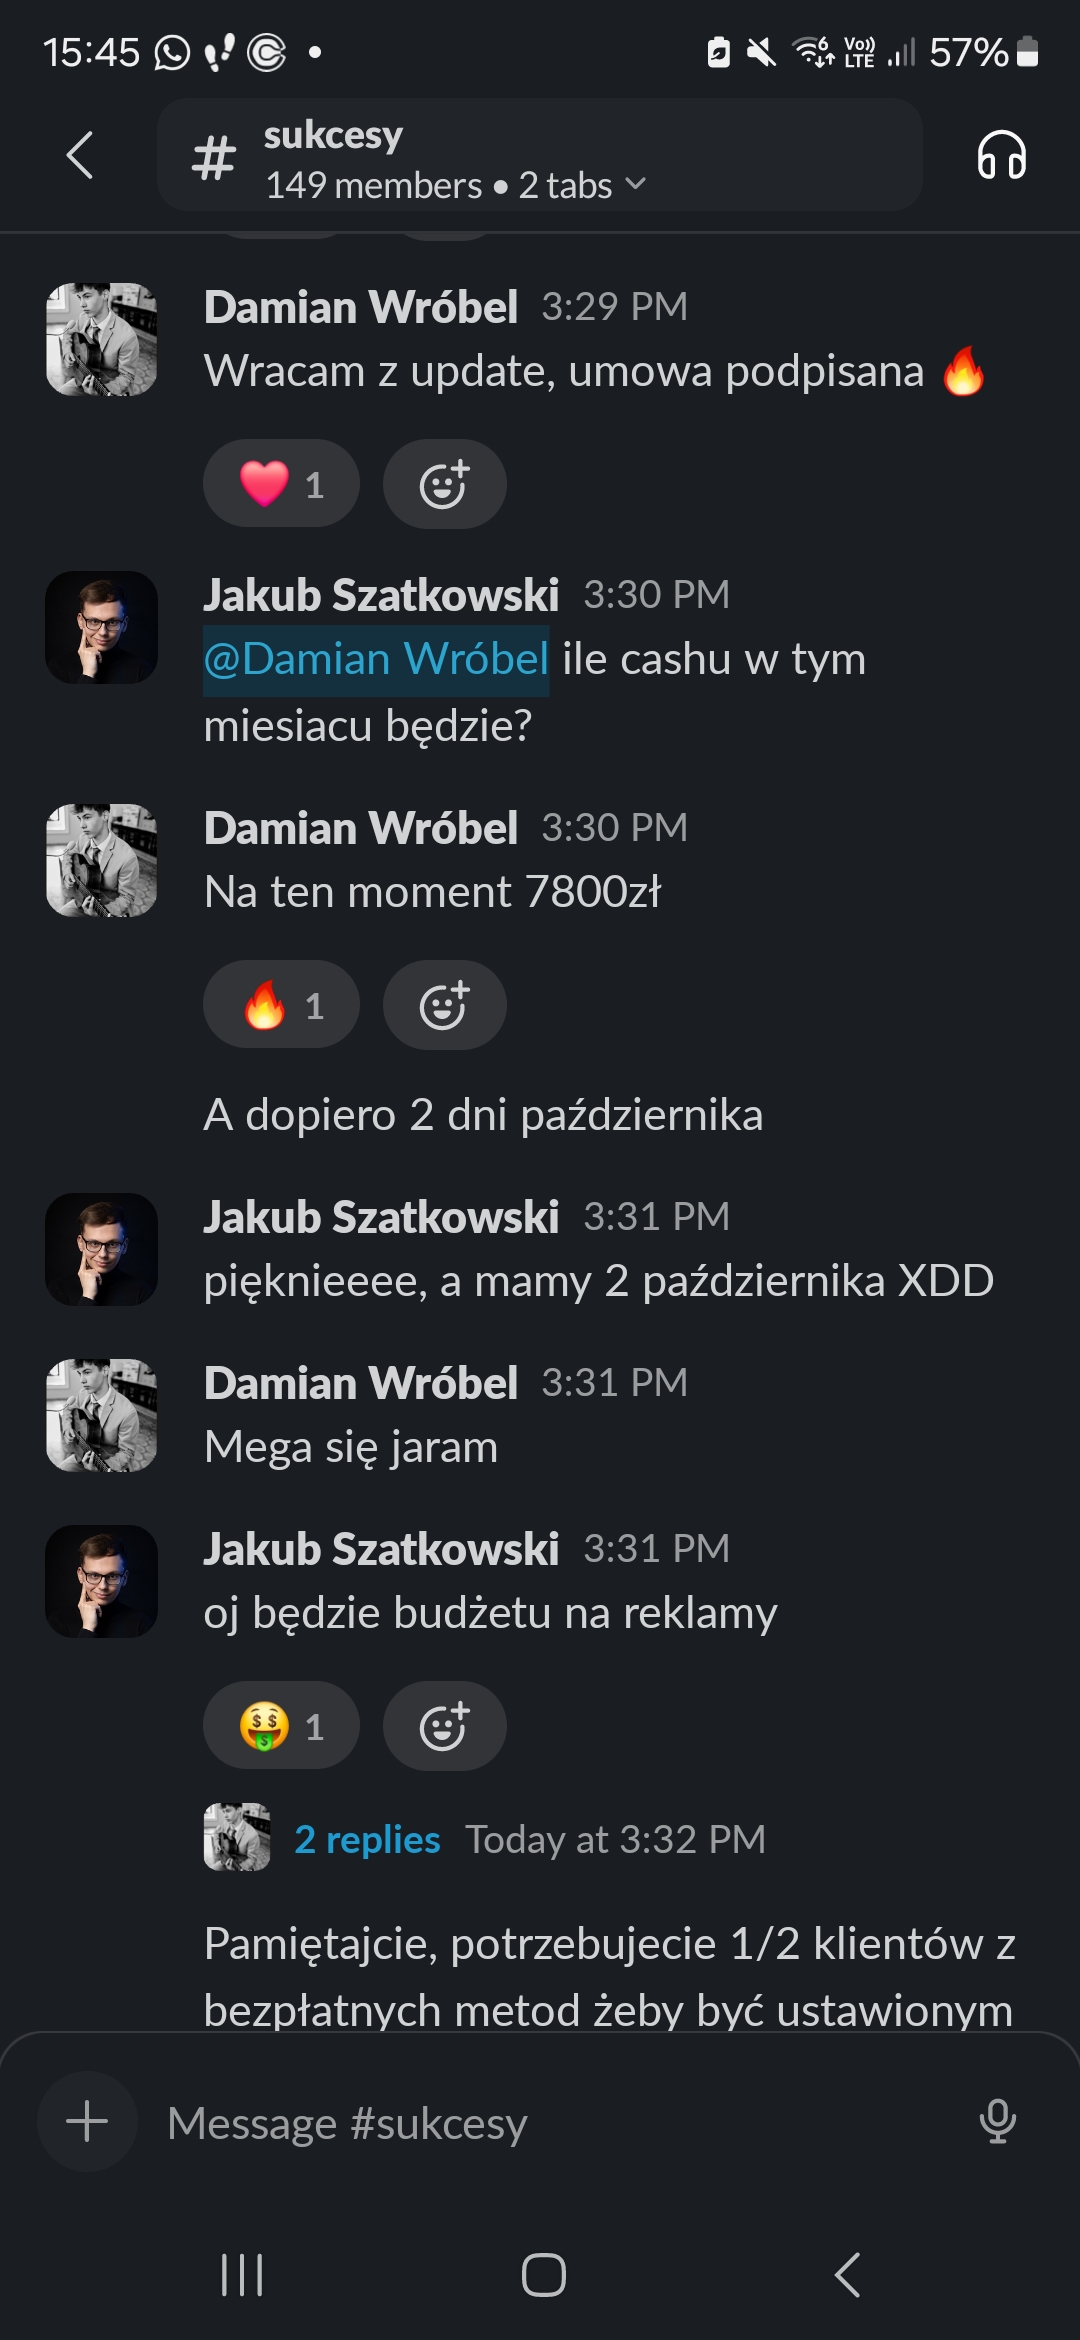Tap the Android home button
Image resolution: width=1080 pixels, height=2340 pixels.
(543, 2275)
